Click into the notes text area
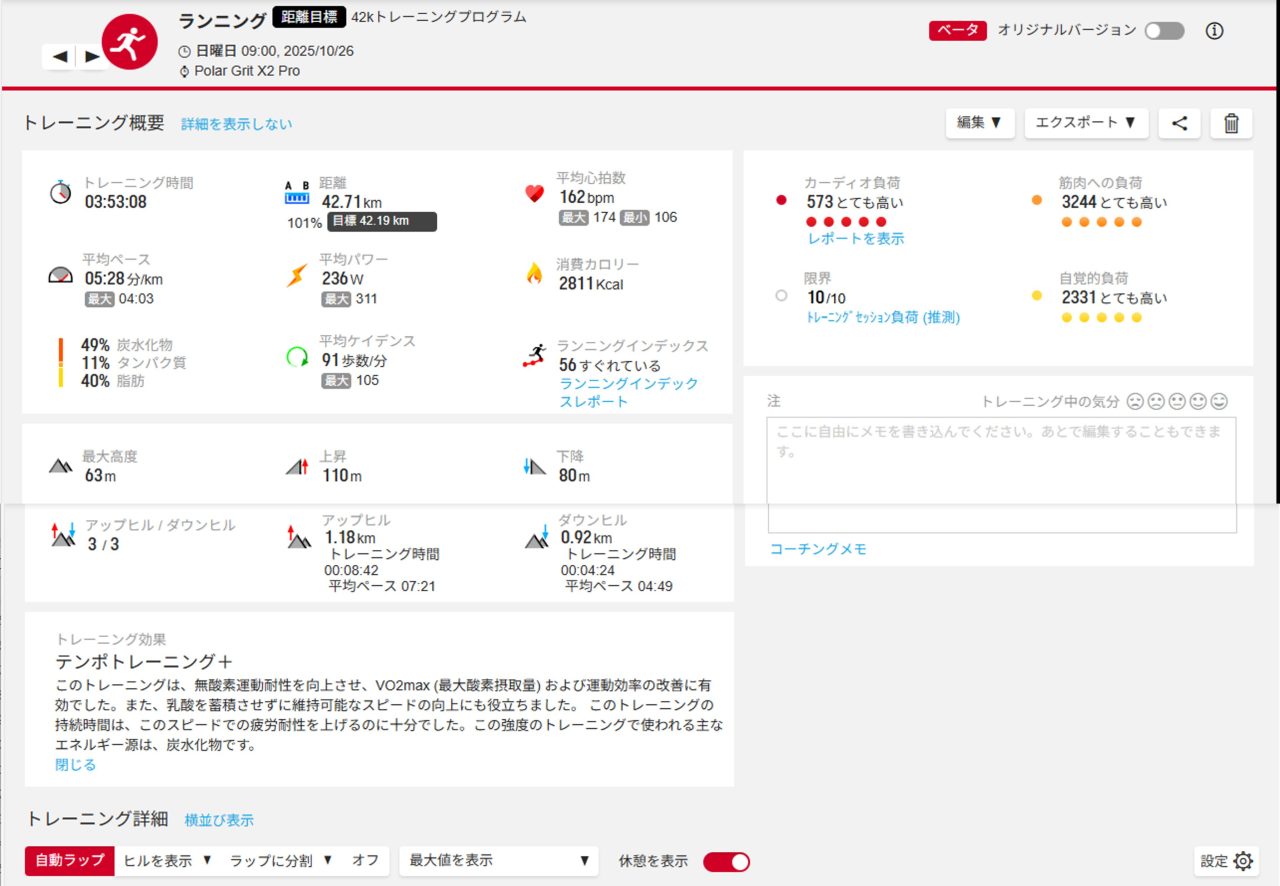Image resolution: width=1280 pixels, height=886 pixels. 1001,475
